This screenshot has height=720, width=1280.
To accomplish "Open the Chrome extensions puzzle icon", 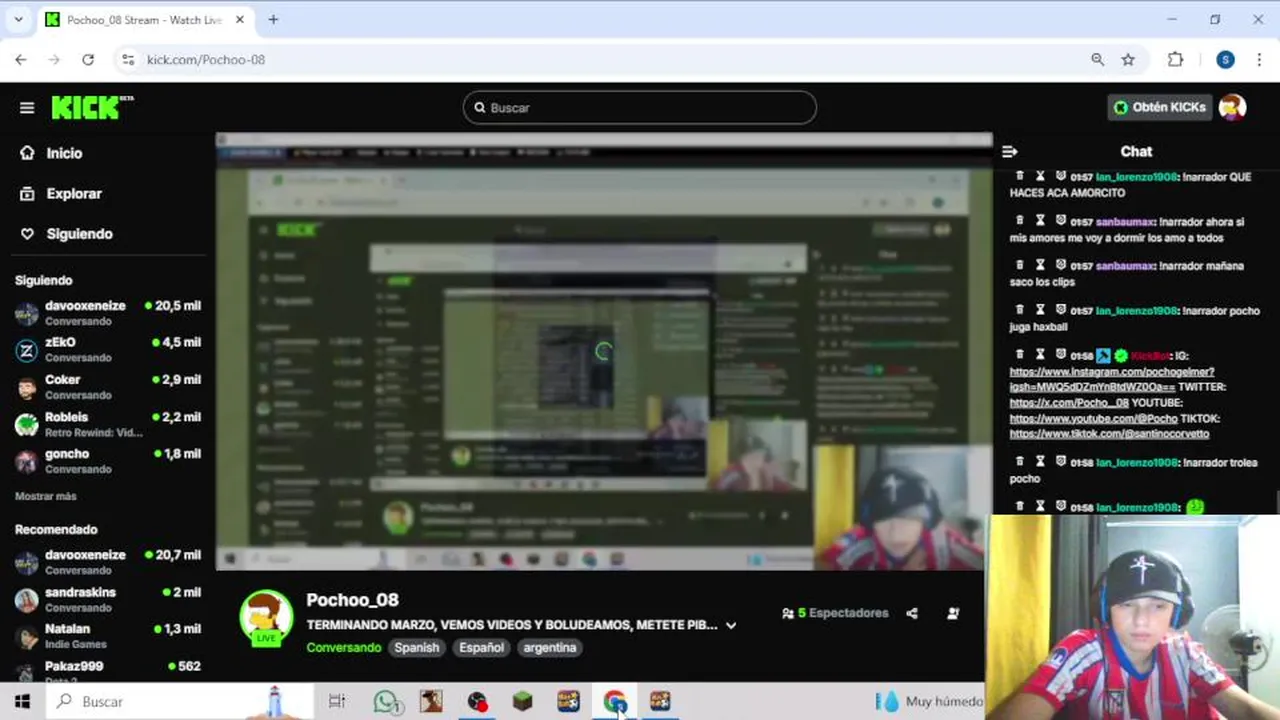I will (1176, 60).
